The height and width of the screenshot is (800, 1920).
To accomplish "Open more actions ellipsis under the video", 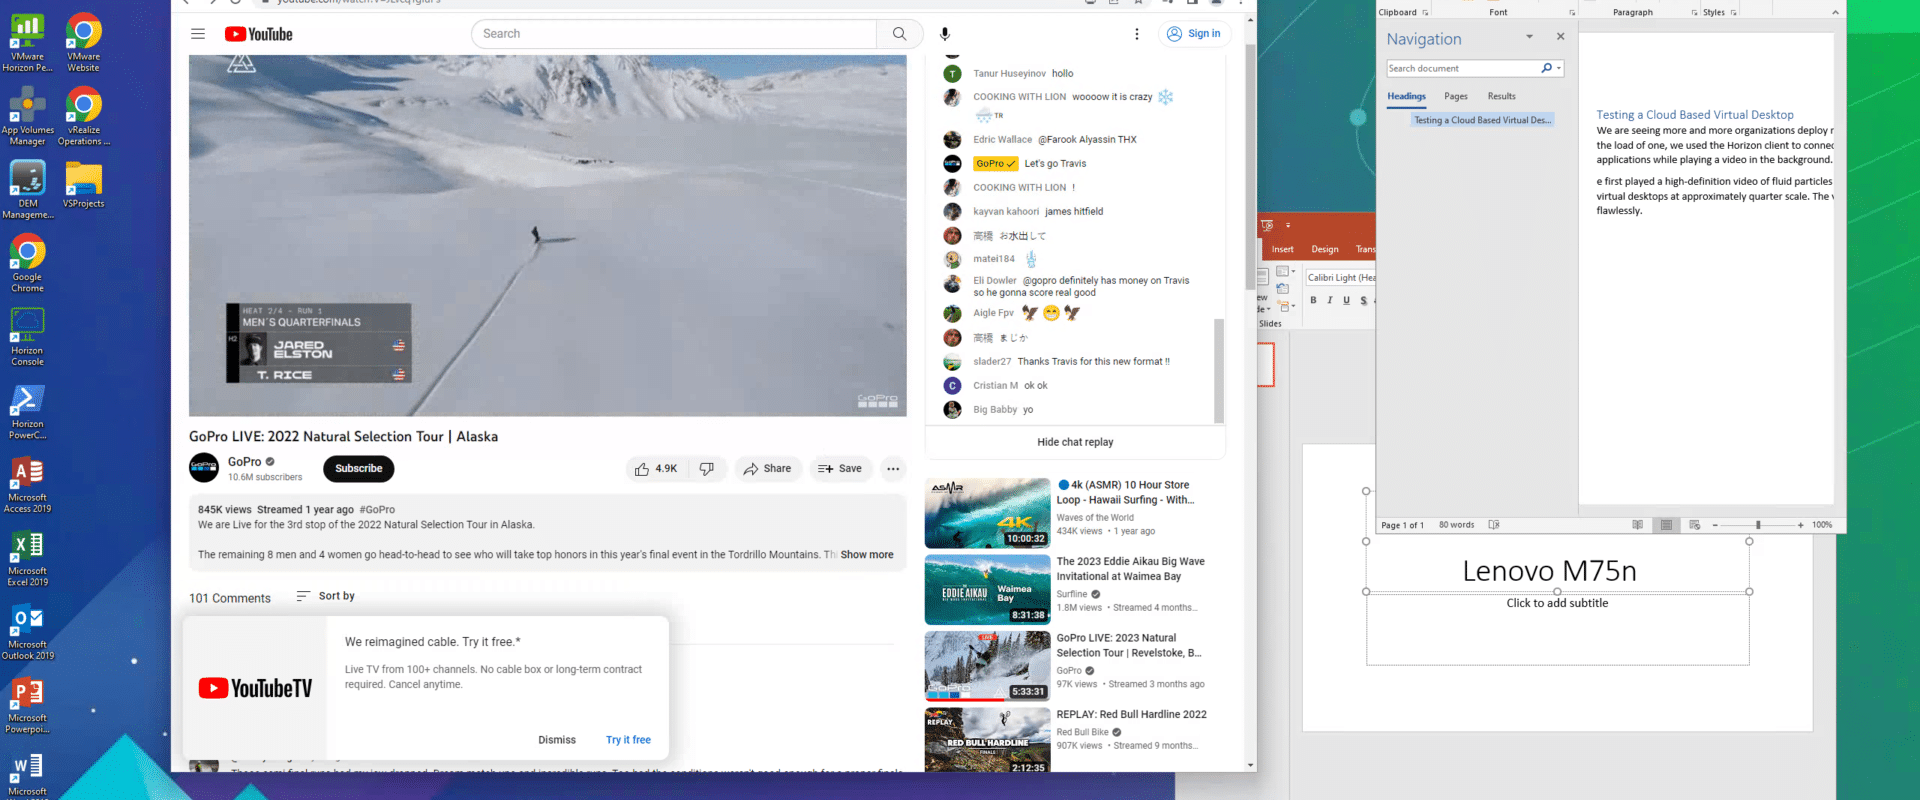I will click(x=893, y=469).
